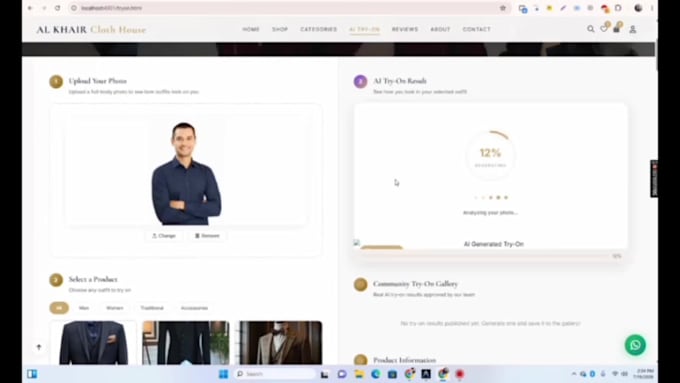680x383 pixels.
Task: Open the Chrome extensions puzzle icon
Action: tap(618, 8)
